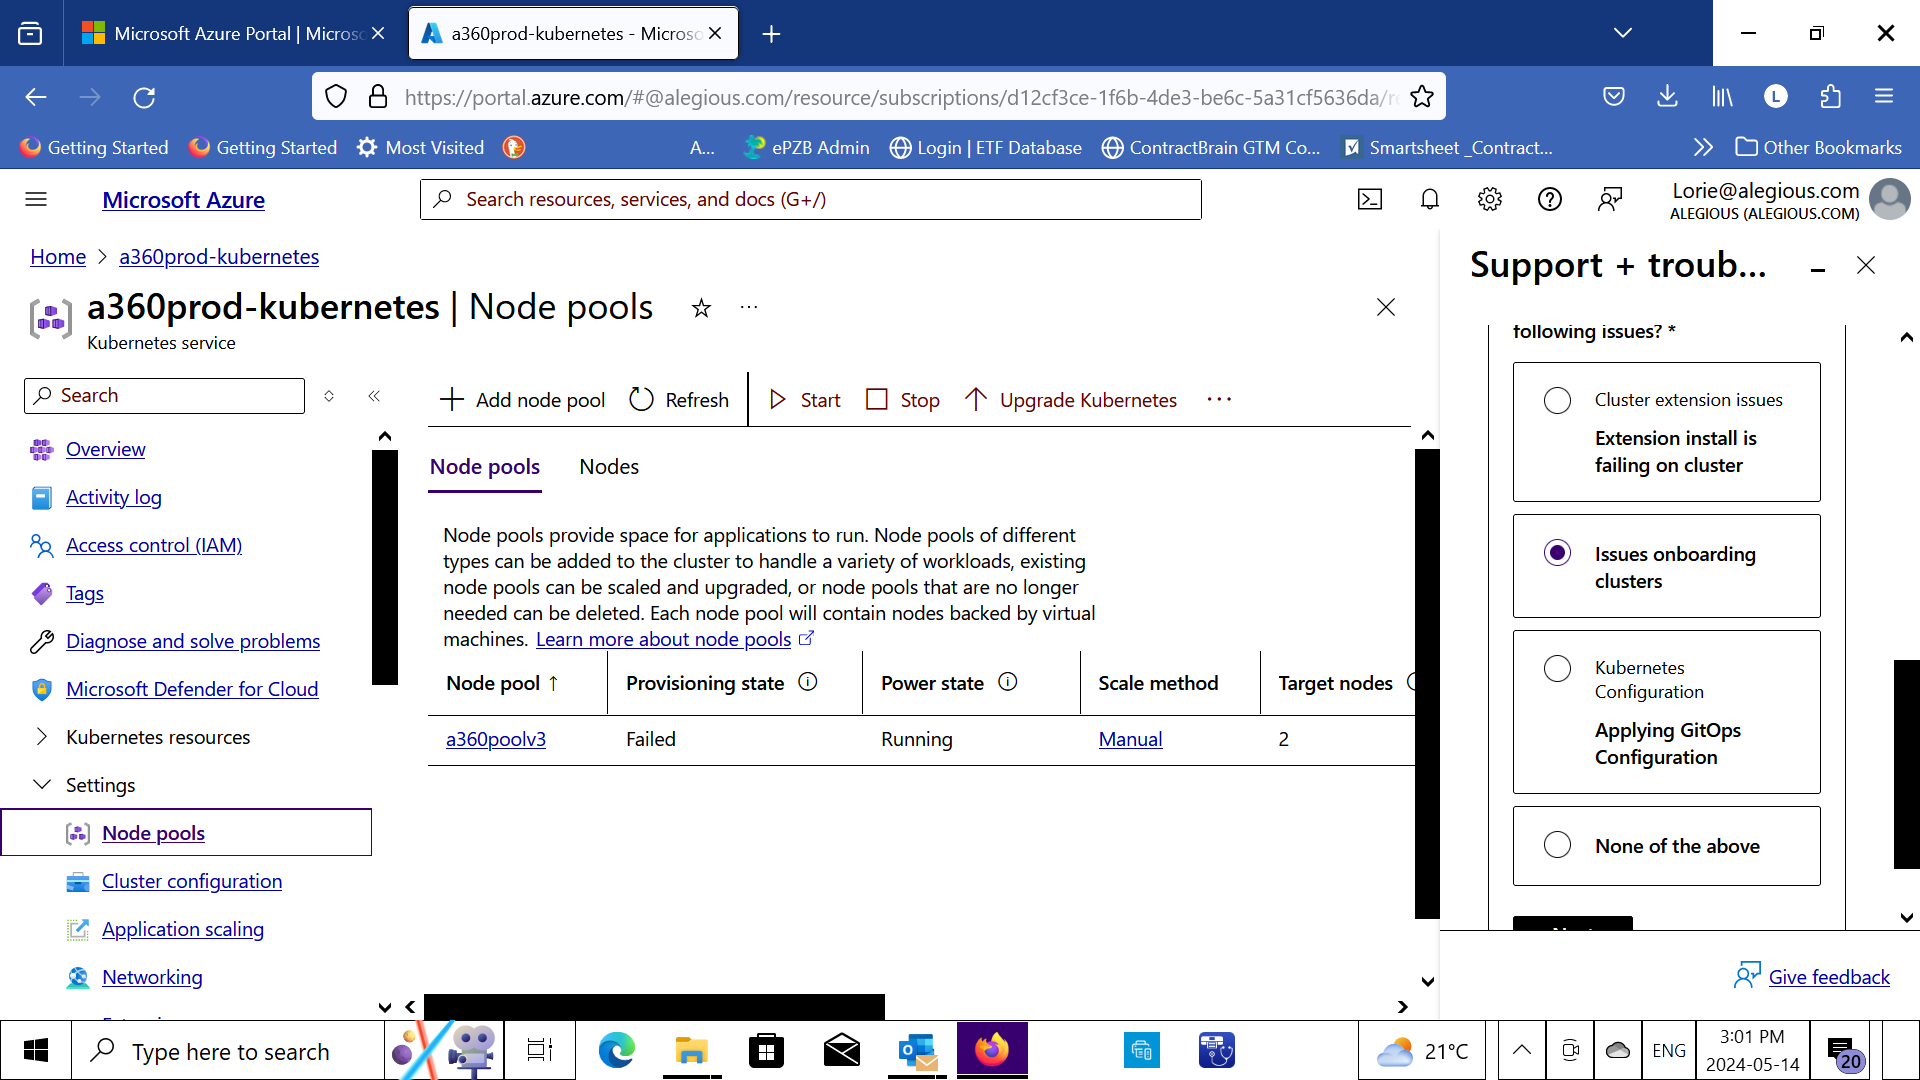
Task: Open Microsoft Edge from the taskbar
Action: pos(616,1051)
